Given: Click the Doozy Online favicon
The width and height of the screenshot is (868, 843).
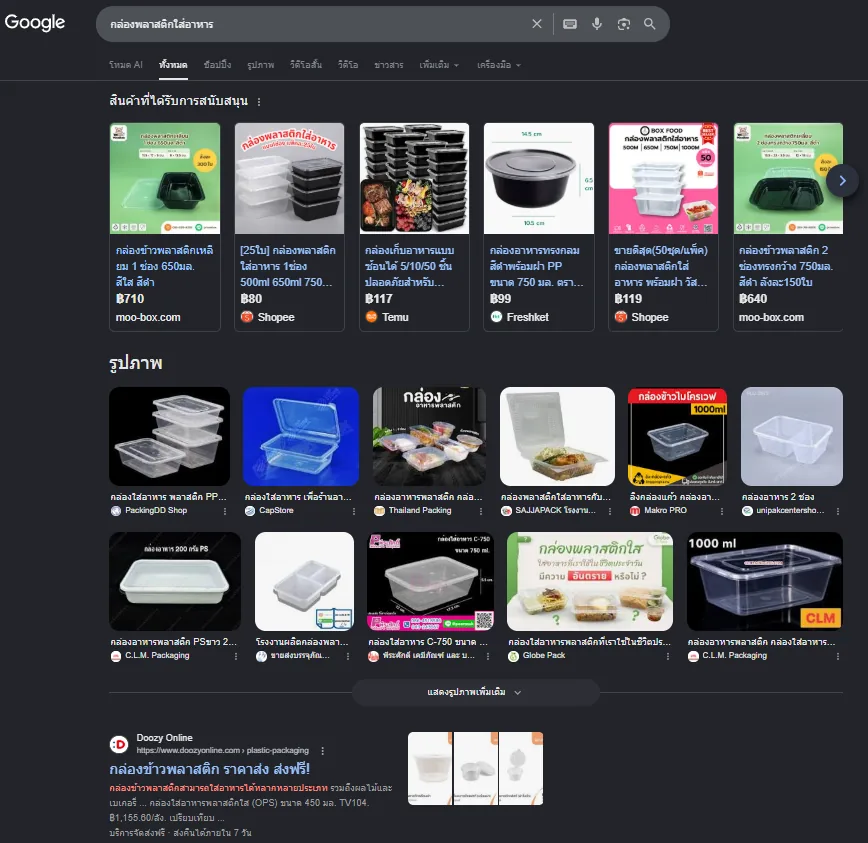Looking at the screenshot, I should (119, 744).
